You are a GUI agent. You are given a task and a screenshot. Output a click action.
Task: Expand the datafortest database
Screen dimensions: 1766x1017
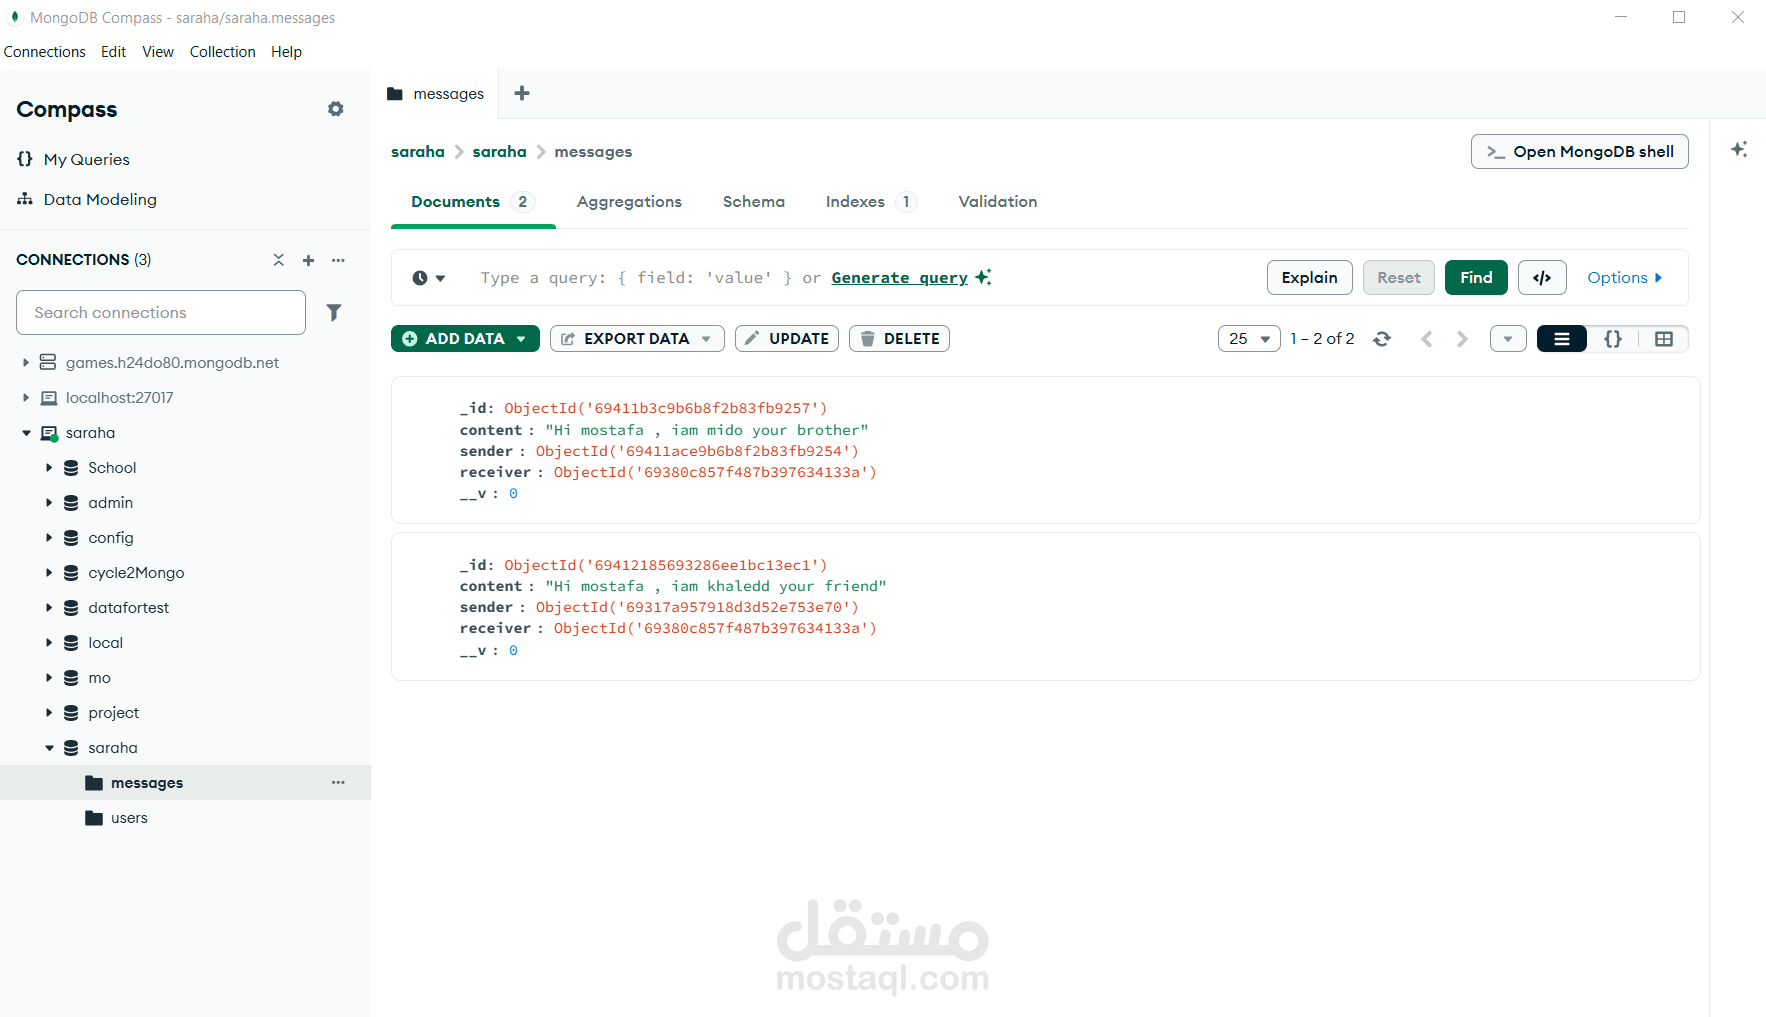click(x=49, y=608)
